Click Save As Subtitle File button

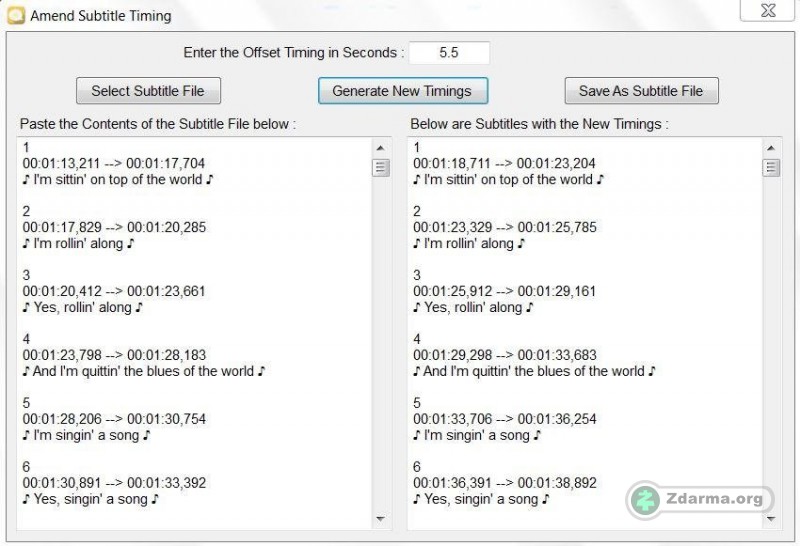(x=641, y=91)
